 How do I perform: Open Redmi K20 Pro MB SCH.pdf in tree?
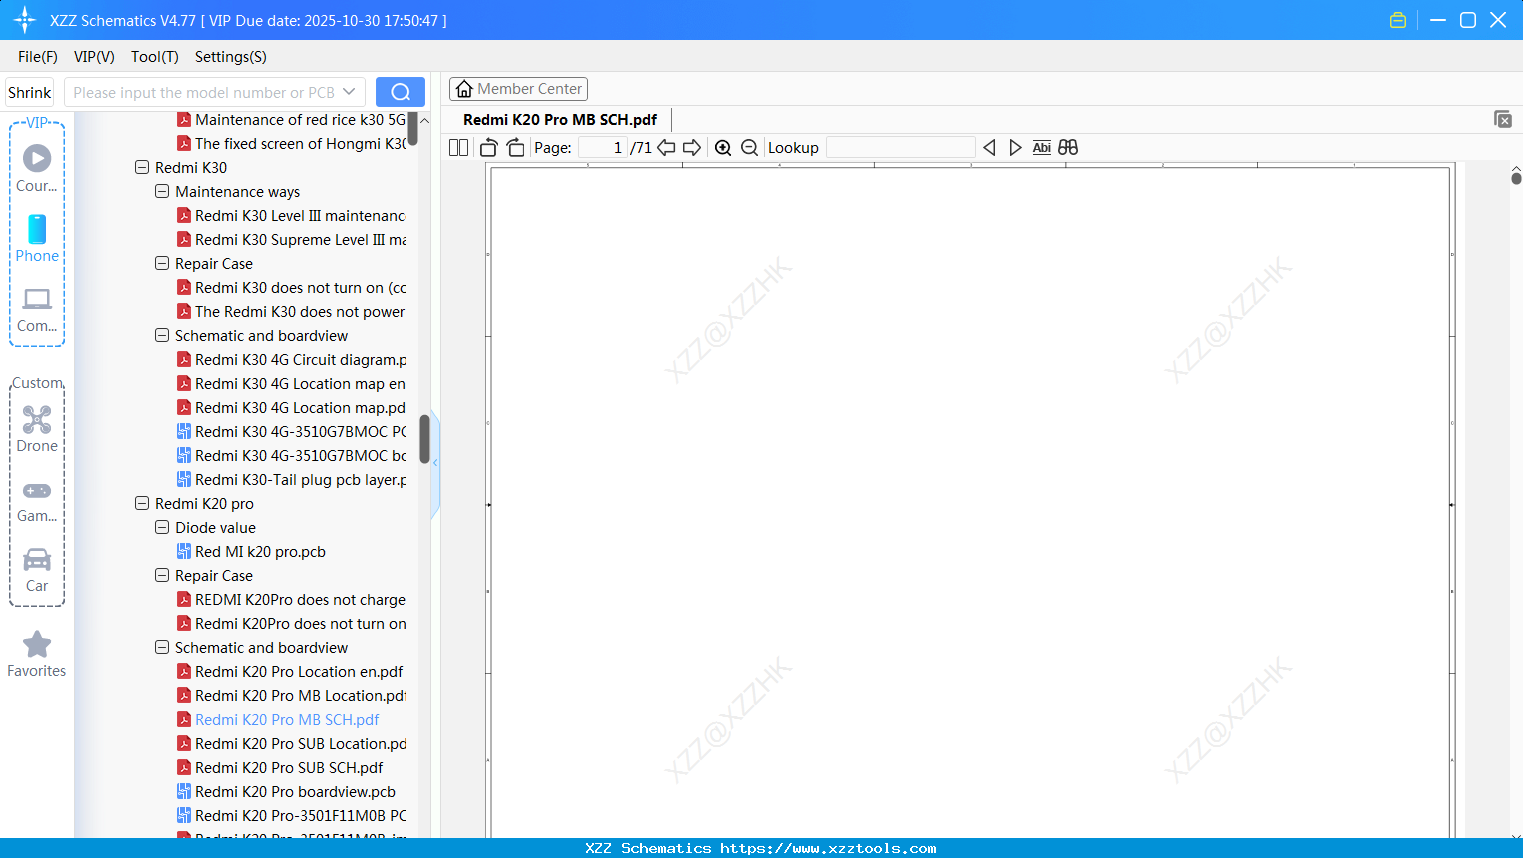(287, 720)
